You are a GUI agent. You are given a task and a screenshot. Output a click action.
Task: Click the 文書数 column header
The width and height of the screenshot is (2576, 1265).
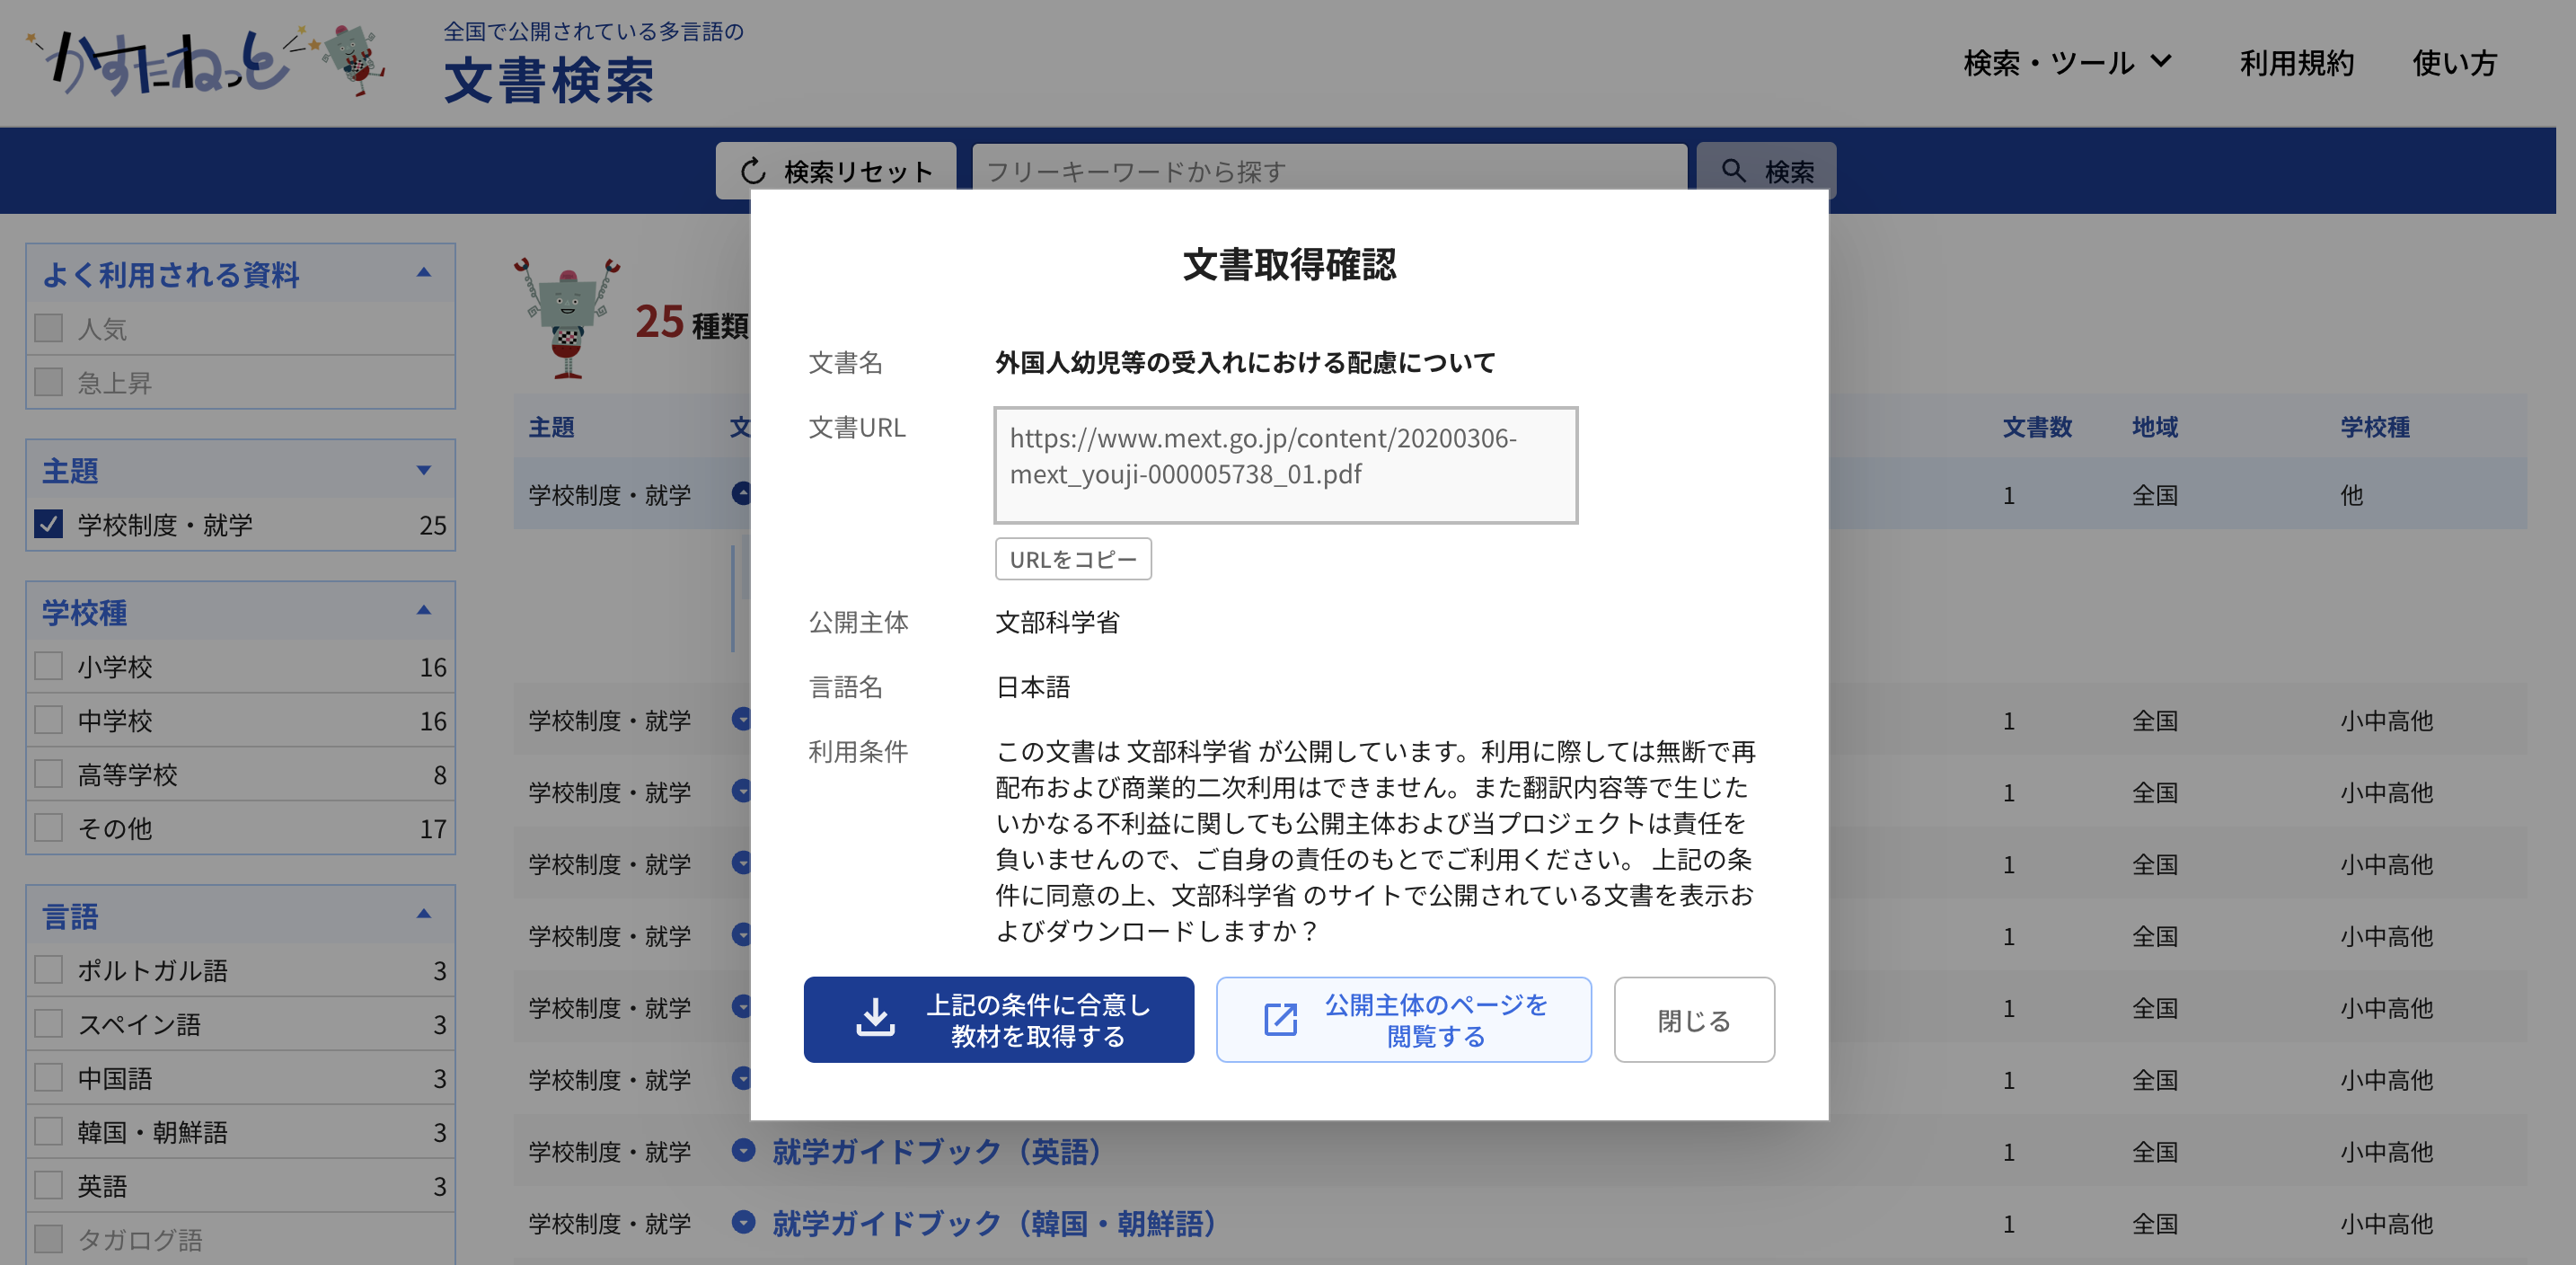[x=2037, y=427]
